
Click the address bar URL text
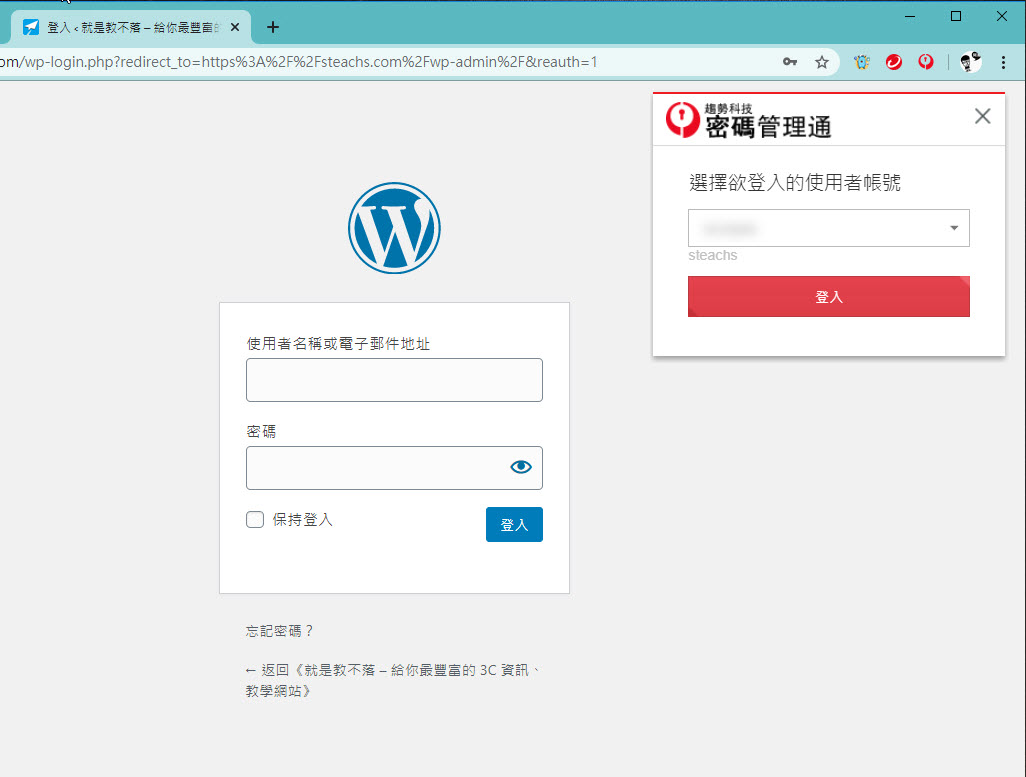click(298, 62)
